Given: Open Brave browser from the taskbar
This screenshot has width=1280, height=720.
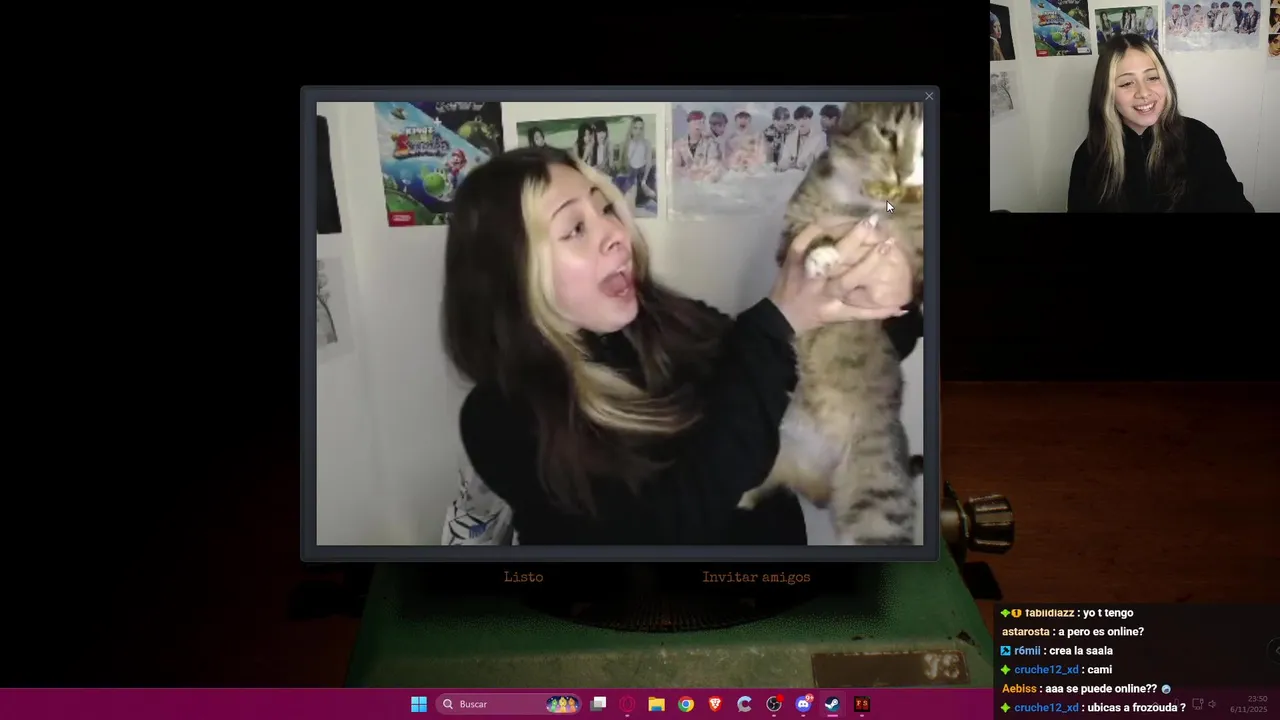Looking at the screenshot, I should [x=715, y=704].
